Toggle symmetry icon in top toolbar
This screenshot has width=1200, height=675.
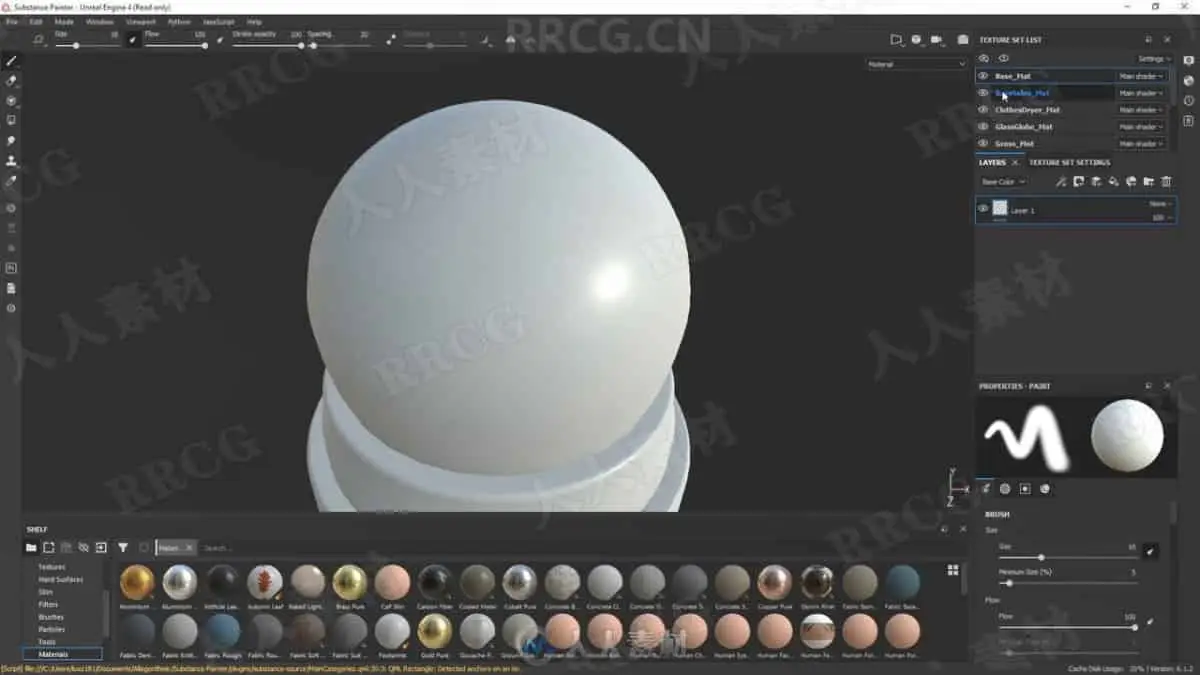point(511,40)
